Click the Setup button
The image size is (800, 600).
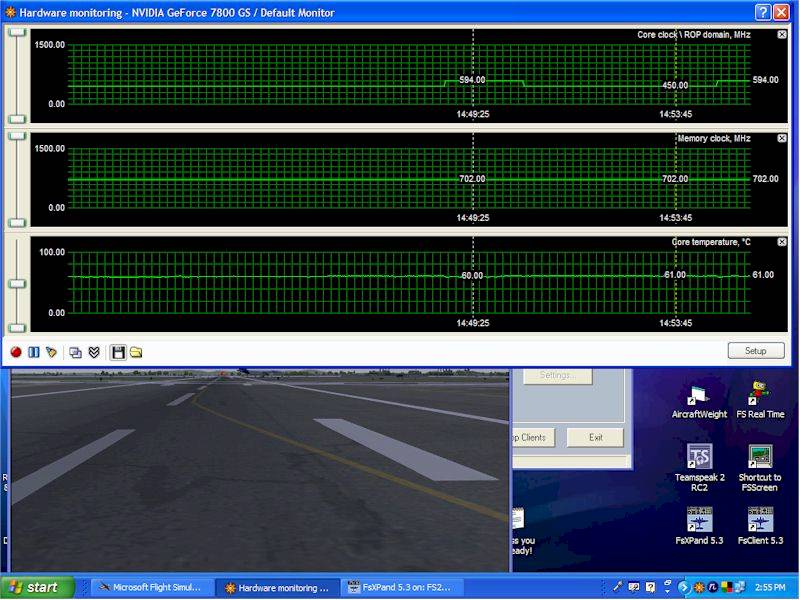755,351
